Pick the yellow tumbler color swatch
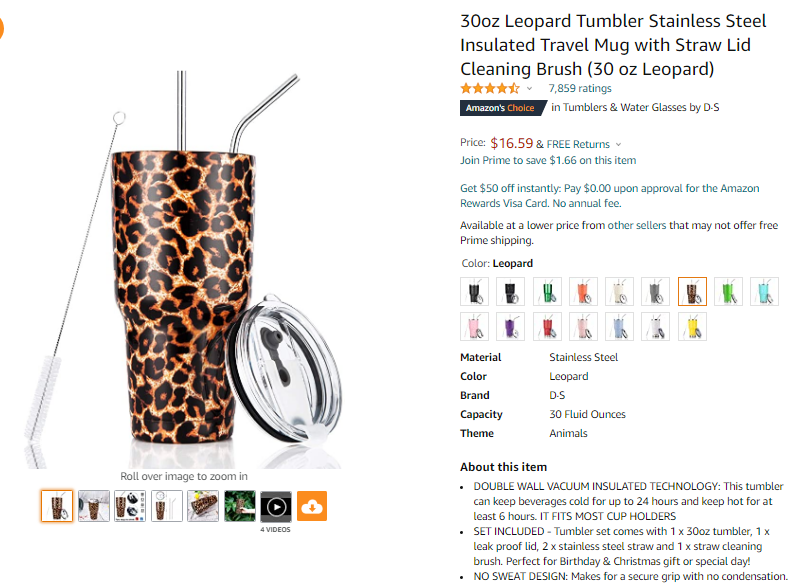Image resolution: width=796 pixels, height=585 pixels. pos(692,326)
